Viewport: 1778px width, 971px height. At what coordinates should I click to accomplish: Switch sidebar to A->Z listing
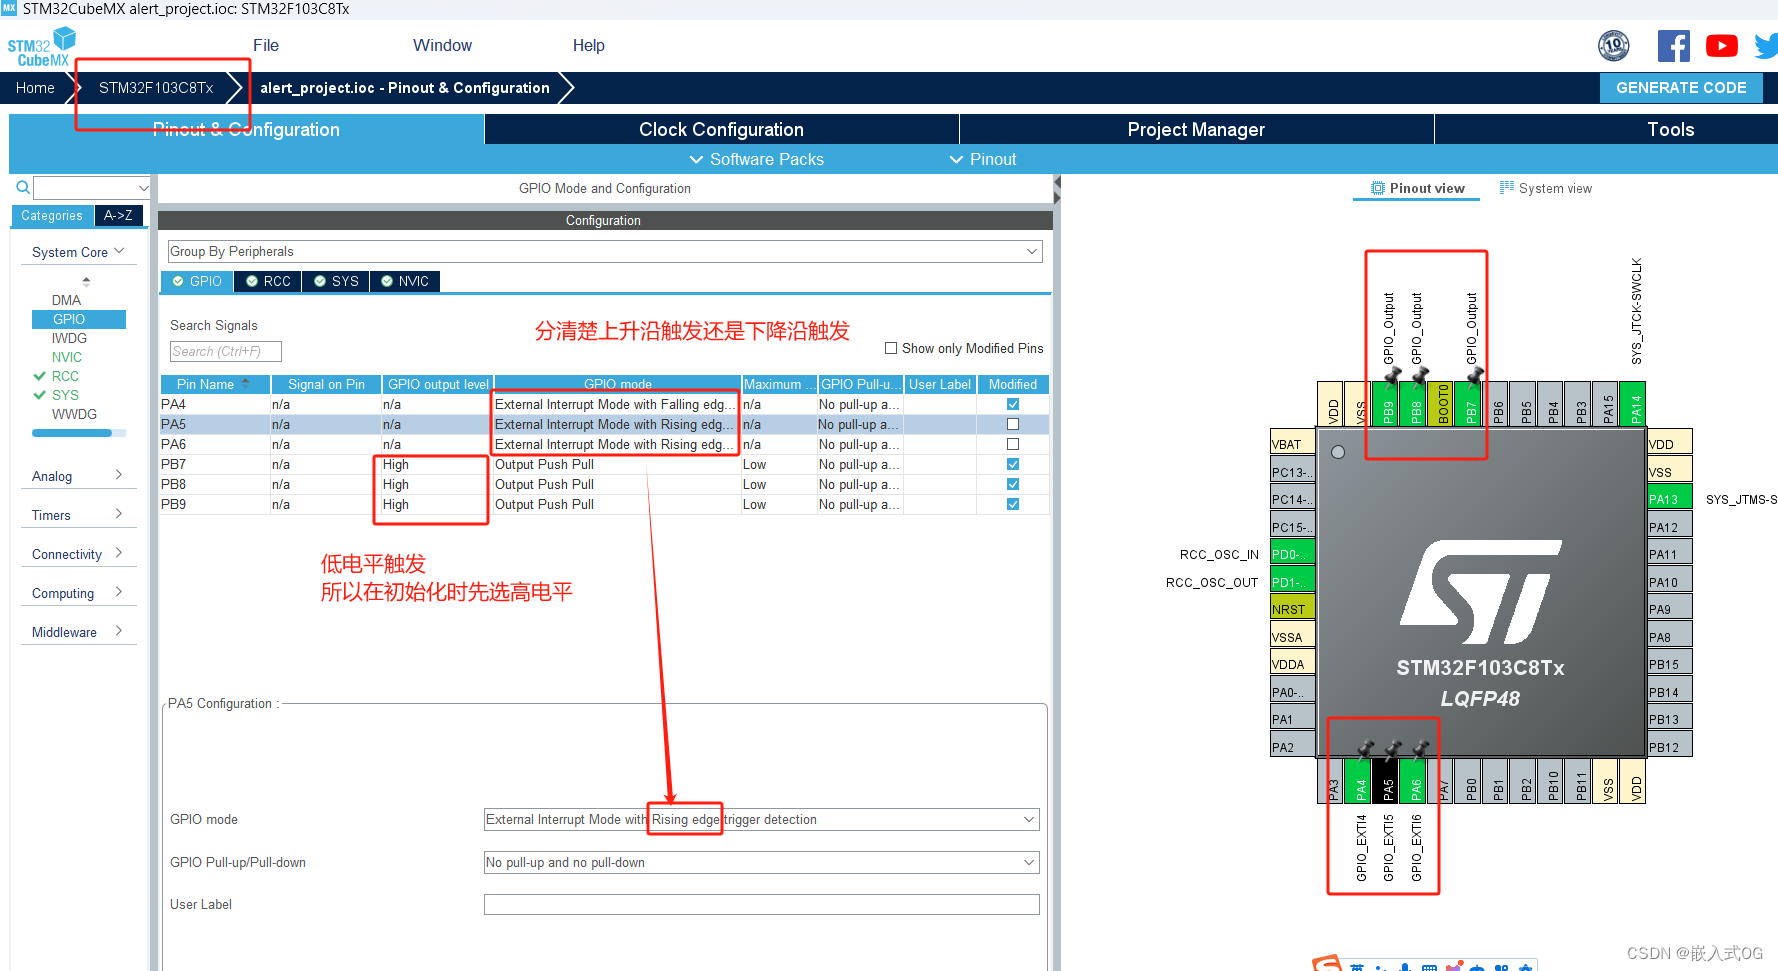pos(118,215)
